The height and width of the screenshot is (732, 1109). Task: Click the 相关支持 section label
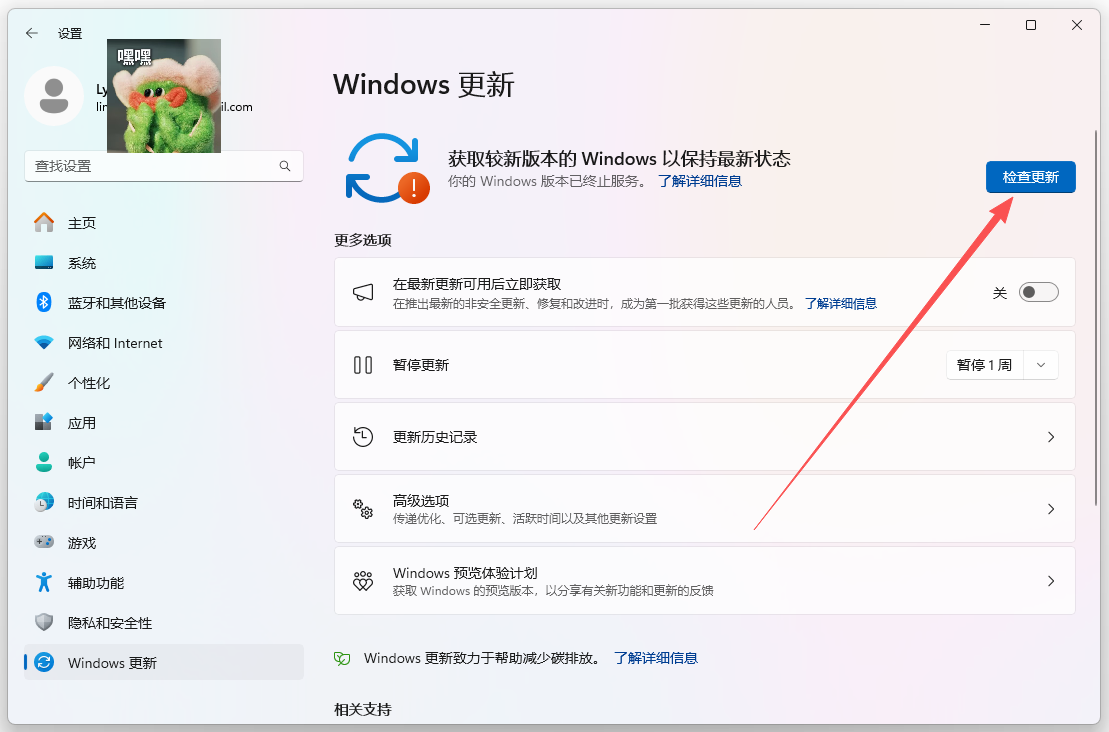coord(363,709)
